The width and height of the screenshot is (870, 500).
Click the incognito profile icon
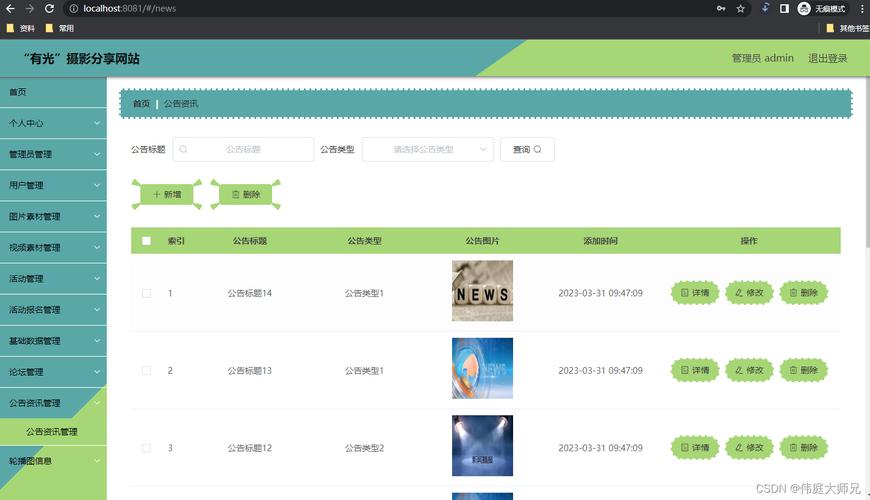[x=804, y=8]
